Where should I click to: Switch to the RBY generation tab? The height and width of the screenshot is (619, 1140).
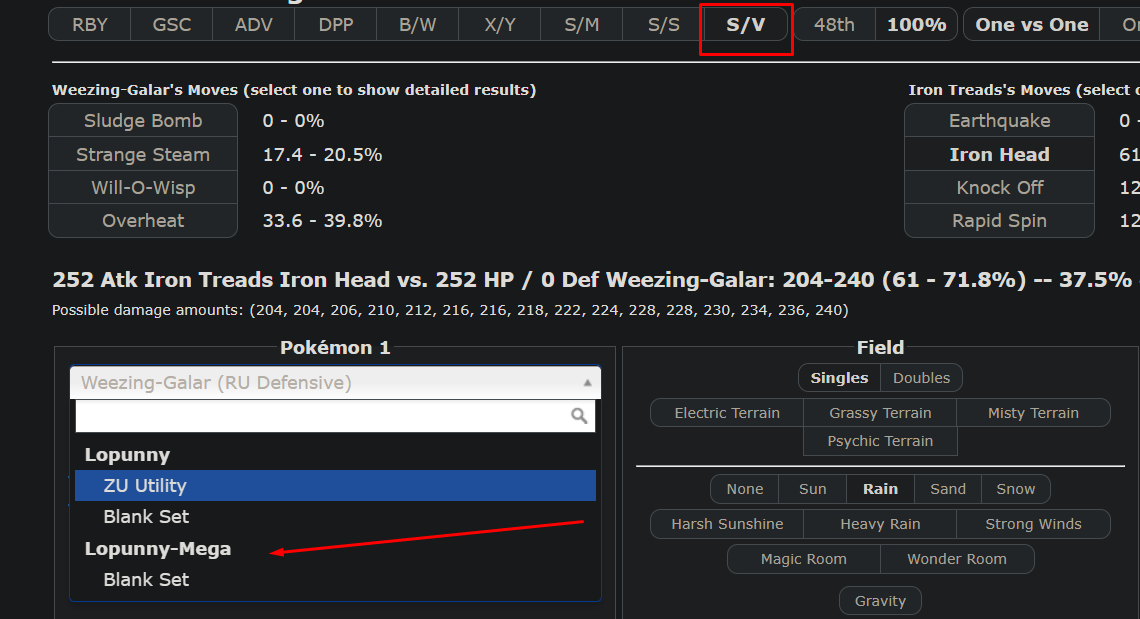[90, 25]
